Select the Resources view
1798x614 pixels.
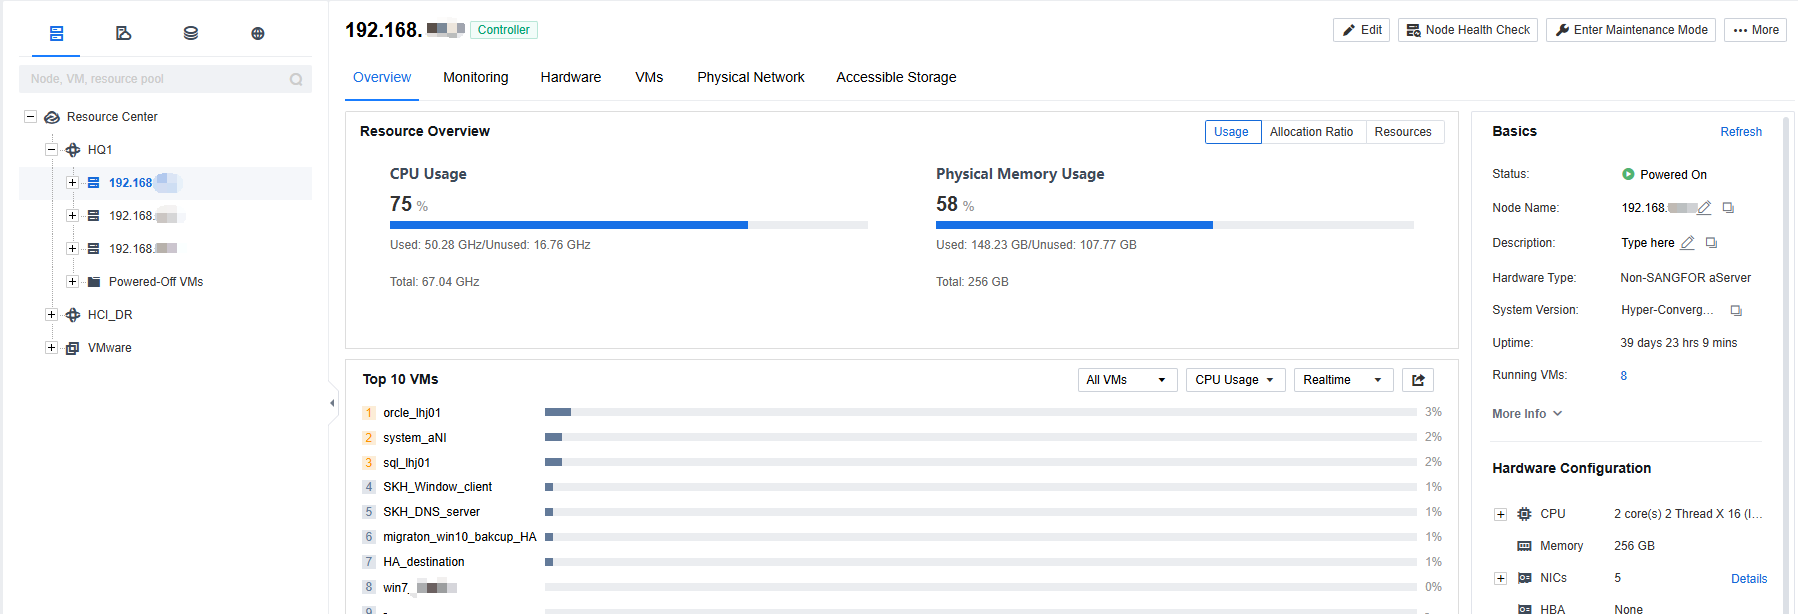tap(1403, 132)
